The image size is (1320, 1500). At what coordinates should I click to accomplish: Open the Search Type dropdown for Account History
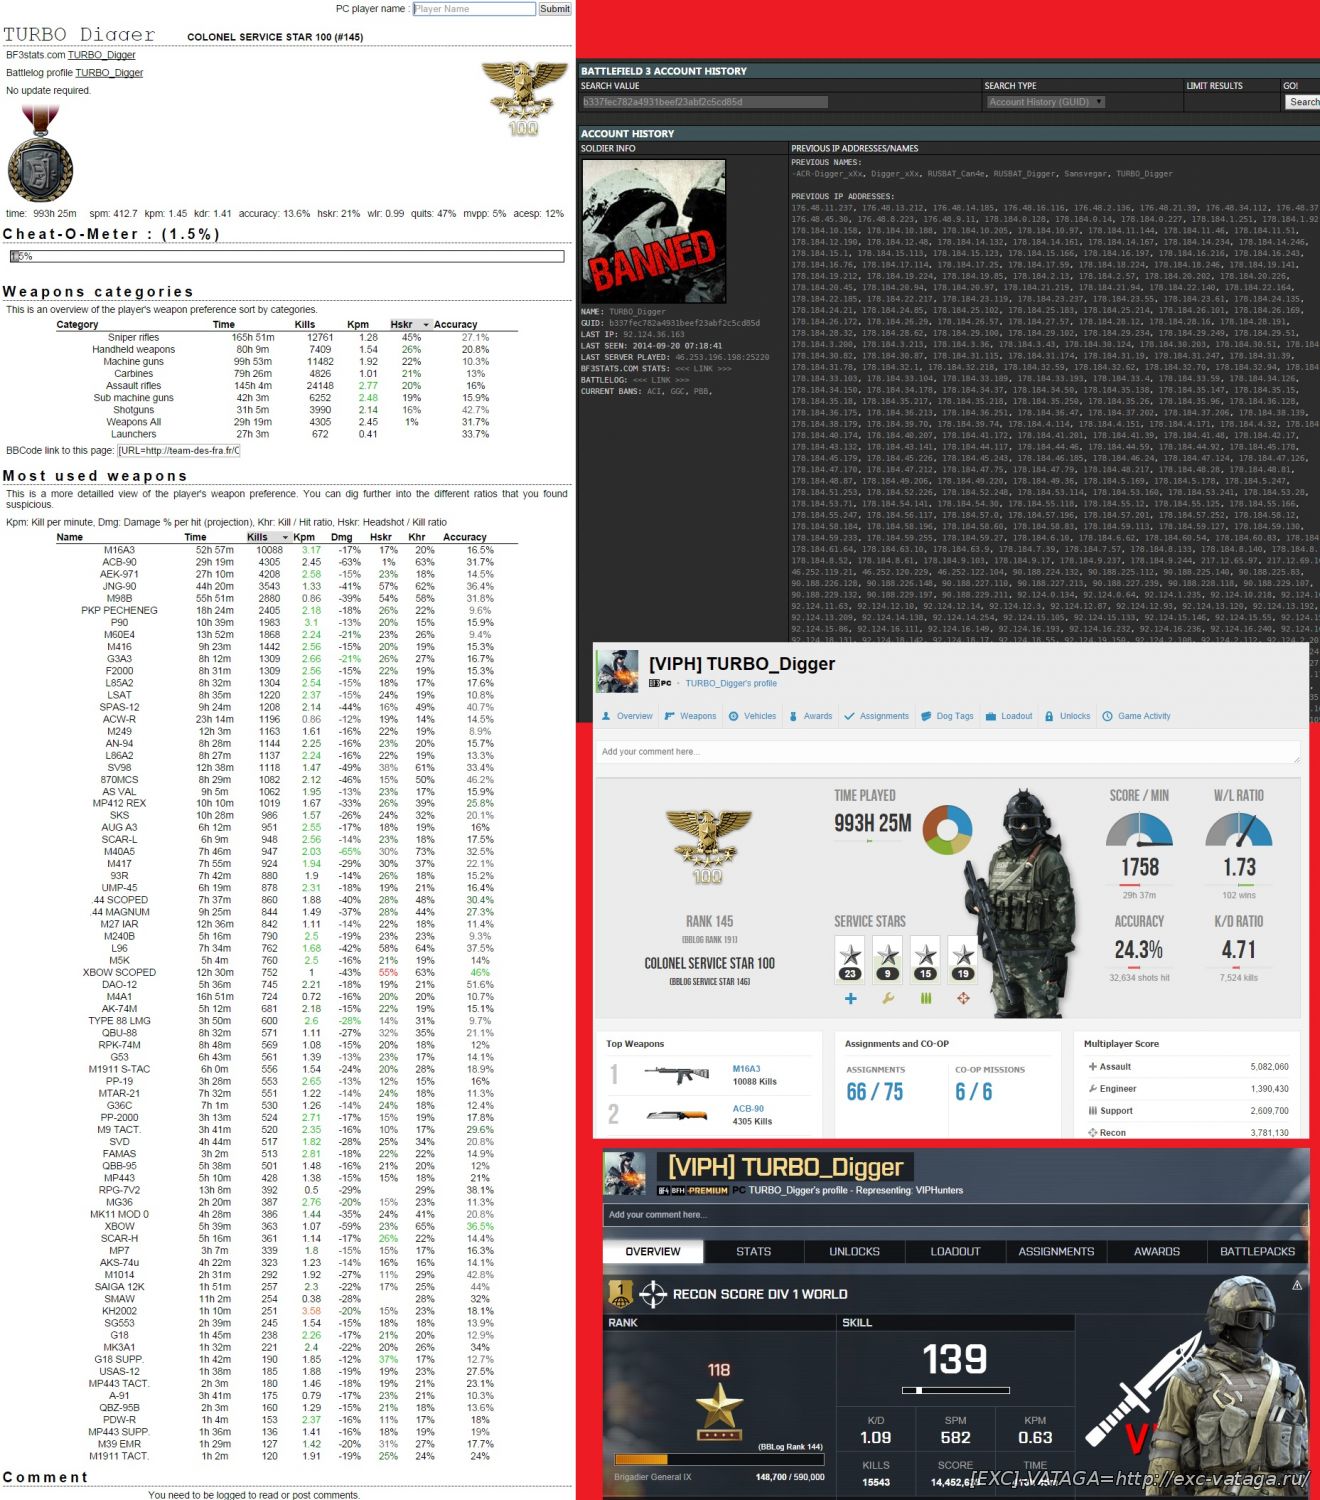tap(1045, 102)
